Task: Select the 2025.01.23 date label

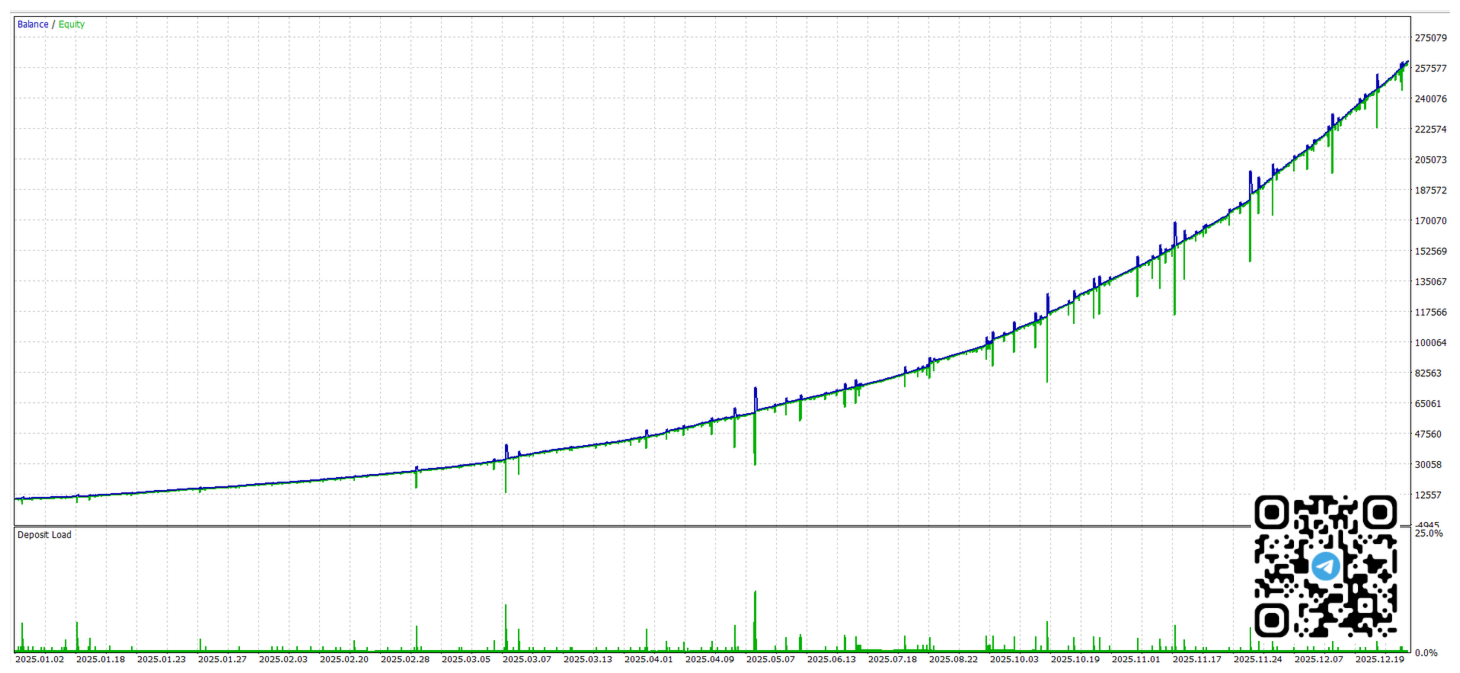Action: click(162, 660)
